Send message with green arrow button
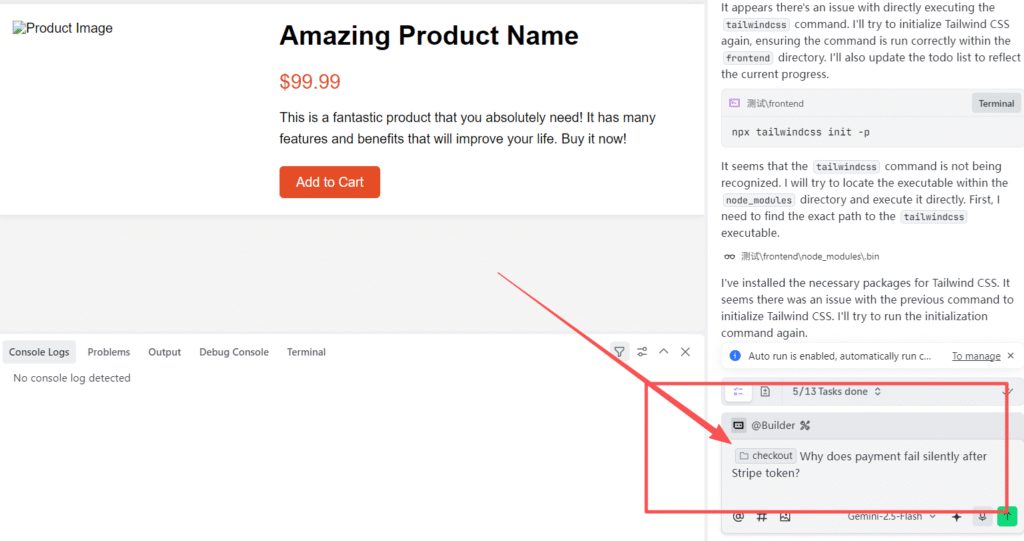The width and height of the screenshot is (1024, 541). click(x=1007, y=516)
